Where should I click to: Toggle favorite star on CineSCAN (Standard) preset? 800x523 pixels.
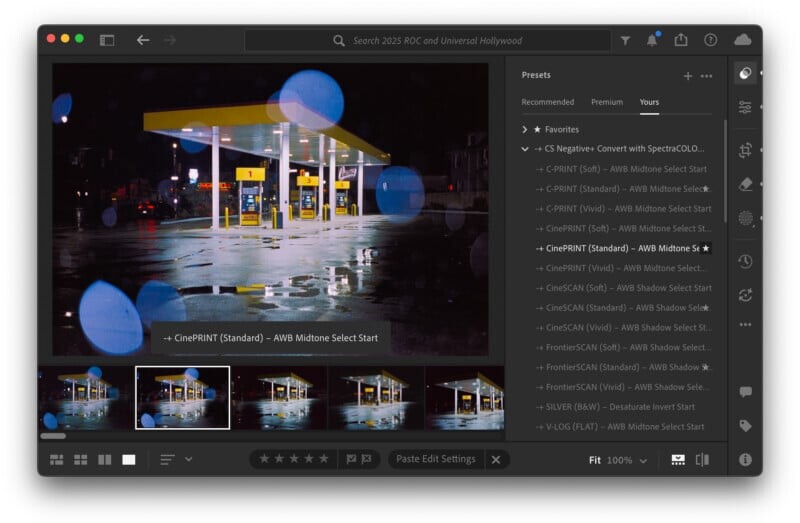coord(705,308)
